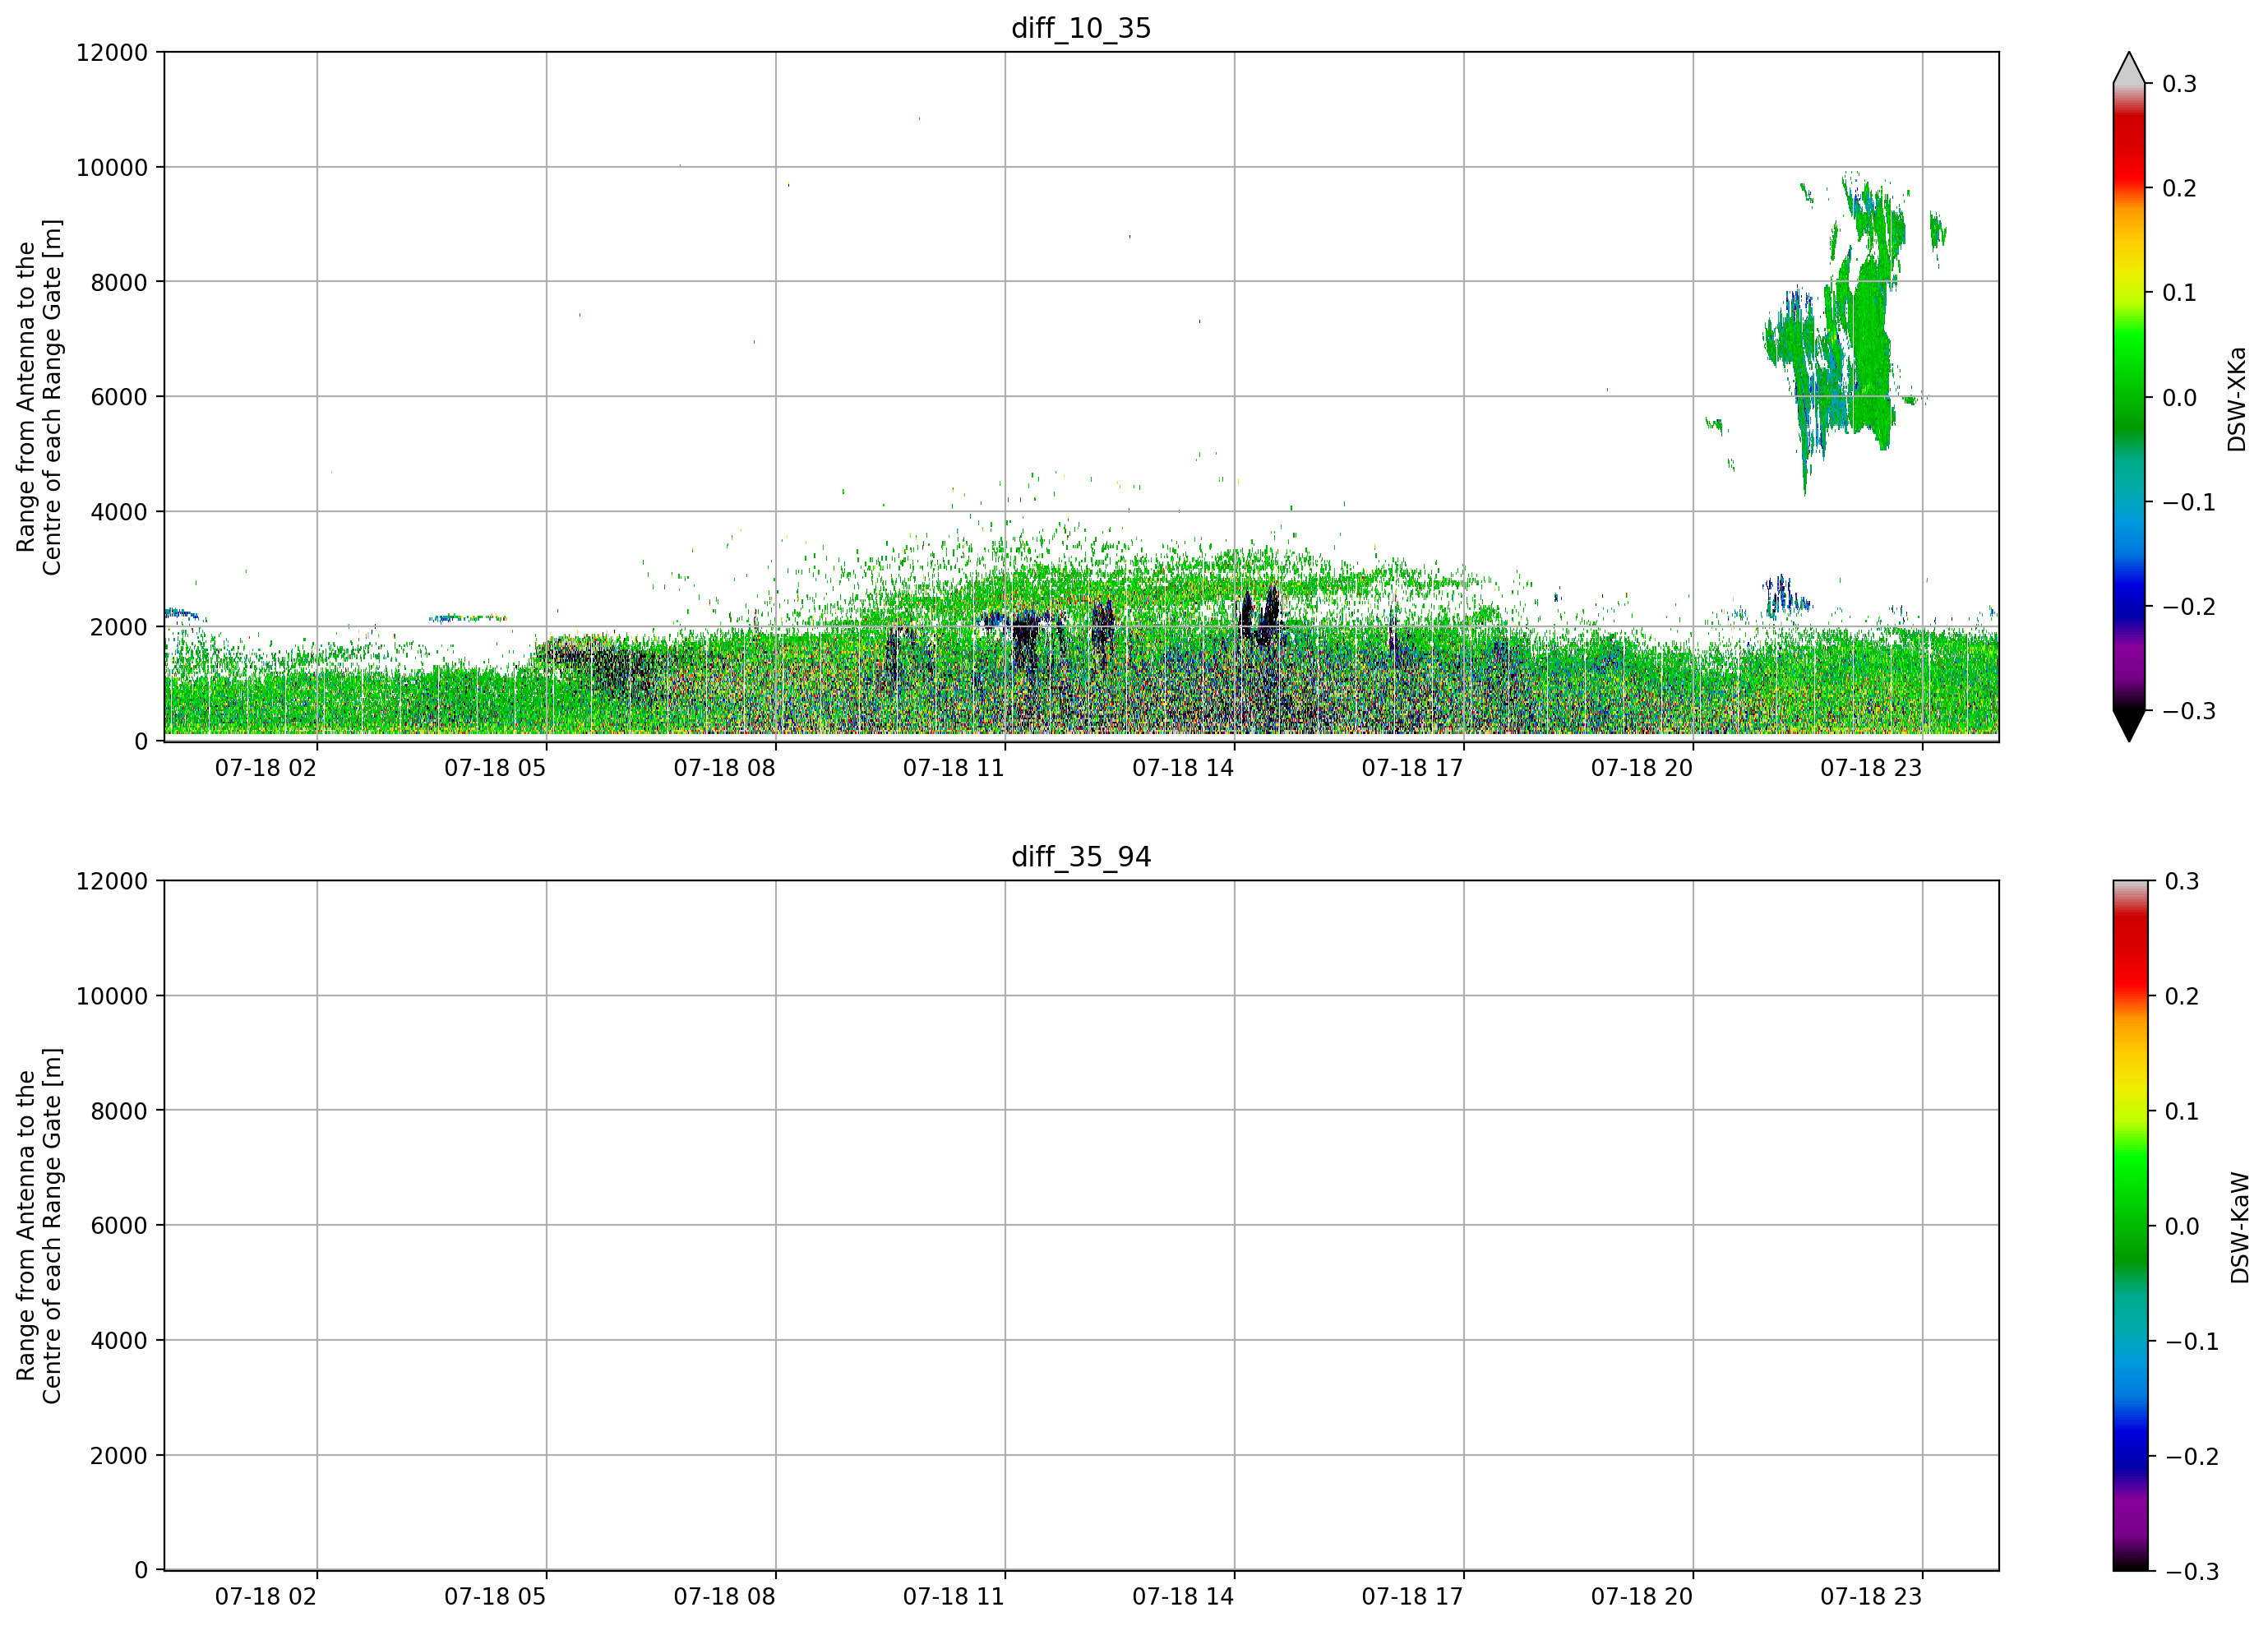
Task: Click the 8000 y-tick on diff_10_35 plot
Action: pyautogui.click(x=119, y=282)
